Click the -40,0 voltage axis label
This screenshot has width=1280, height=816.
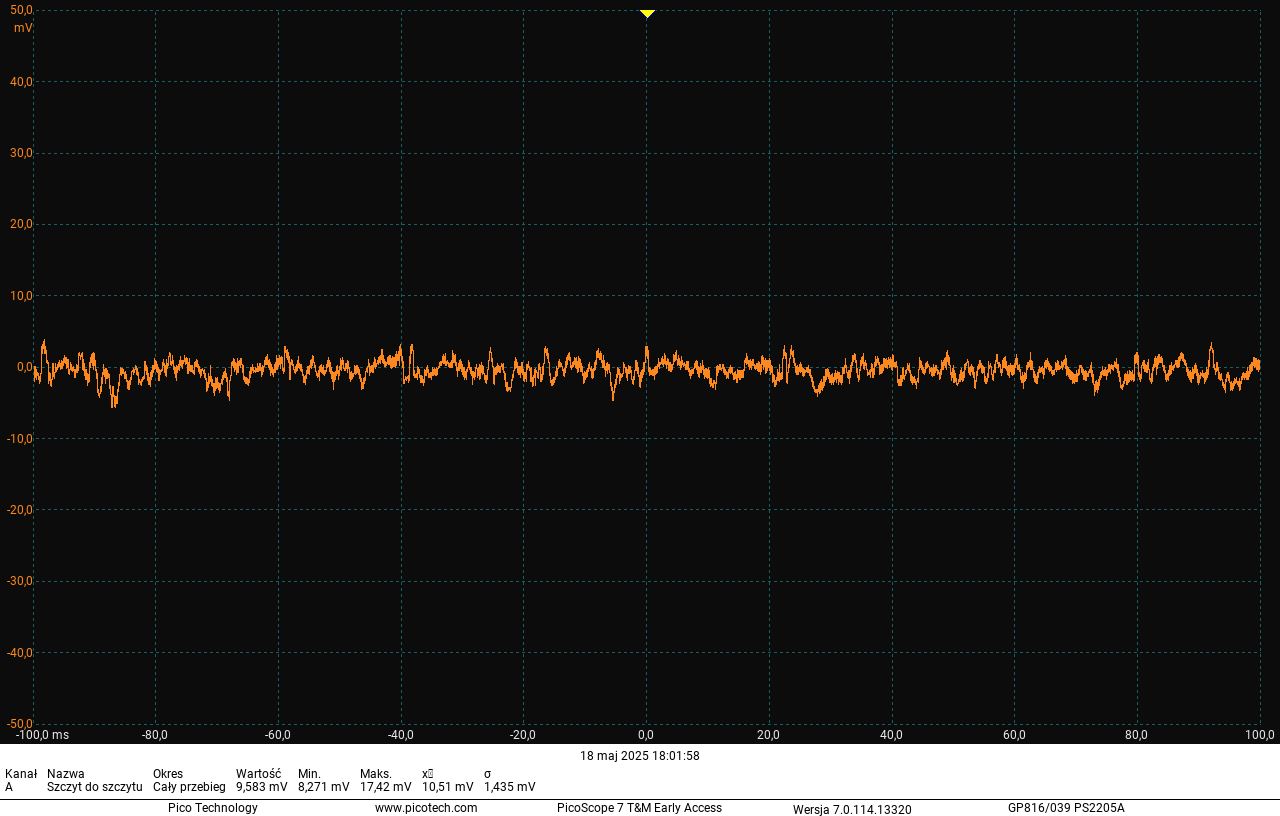[20, 653]
